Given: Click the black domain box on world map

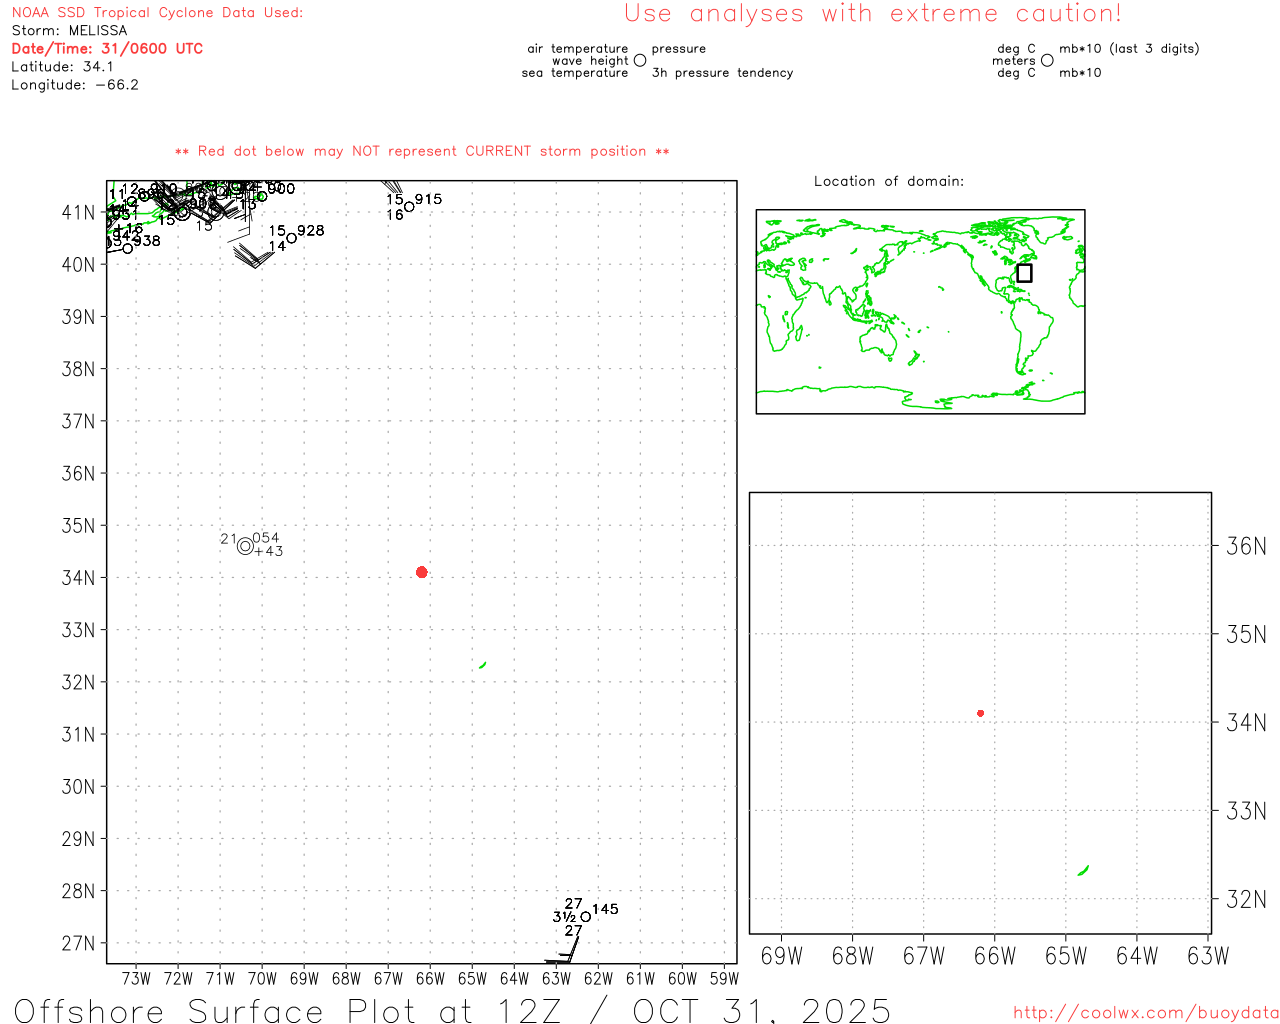Looking at the screenshot, I should [1024, 273].
